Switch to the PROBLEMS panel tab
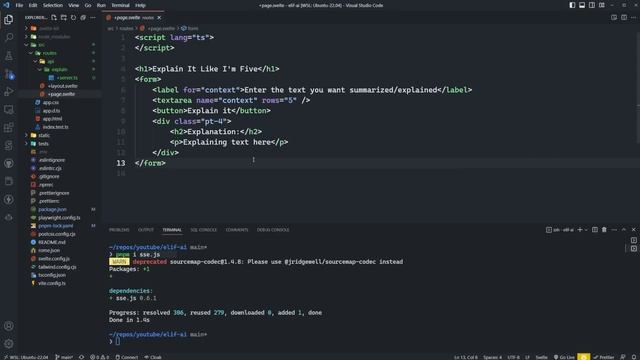 click(119, 230)
